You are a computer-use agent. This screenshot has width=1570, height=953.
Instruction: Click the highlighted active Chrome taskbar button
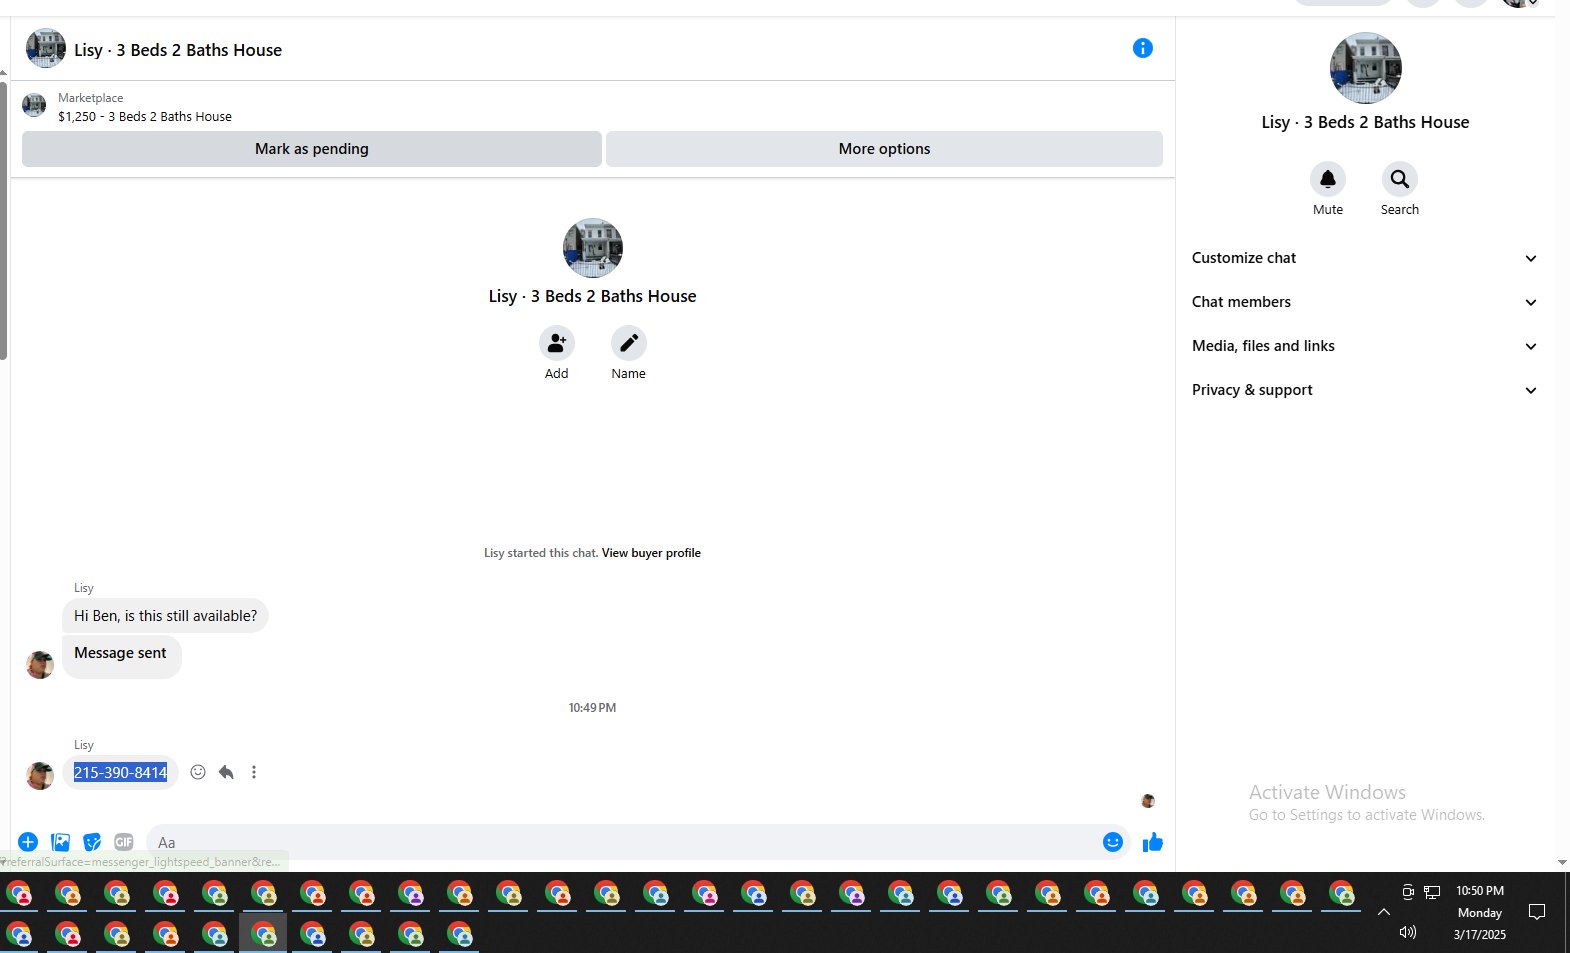(x=263, y=934)
